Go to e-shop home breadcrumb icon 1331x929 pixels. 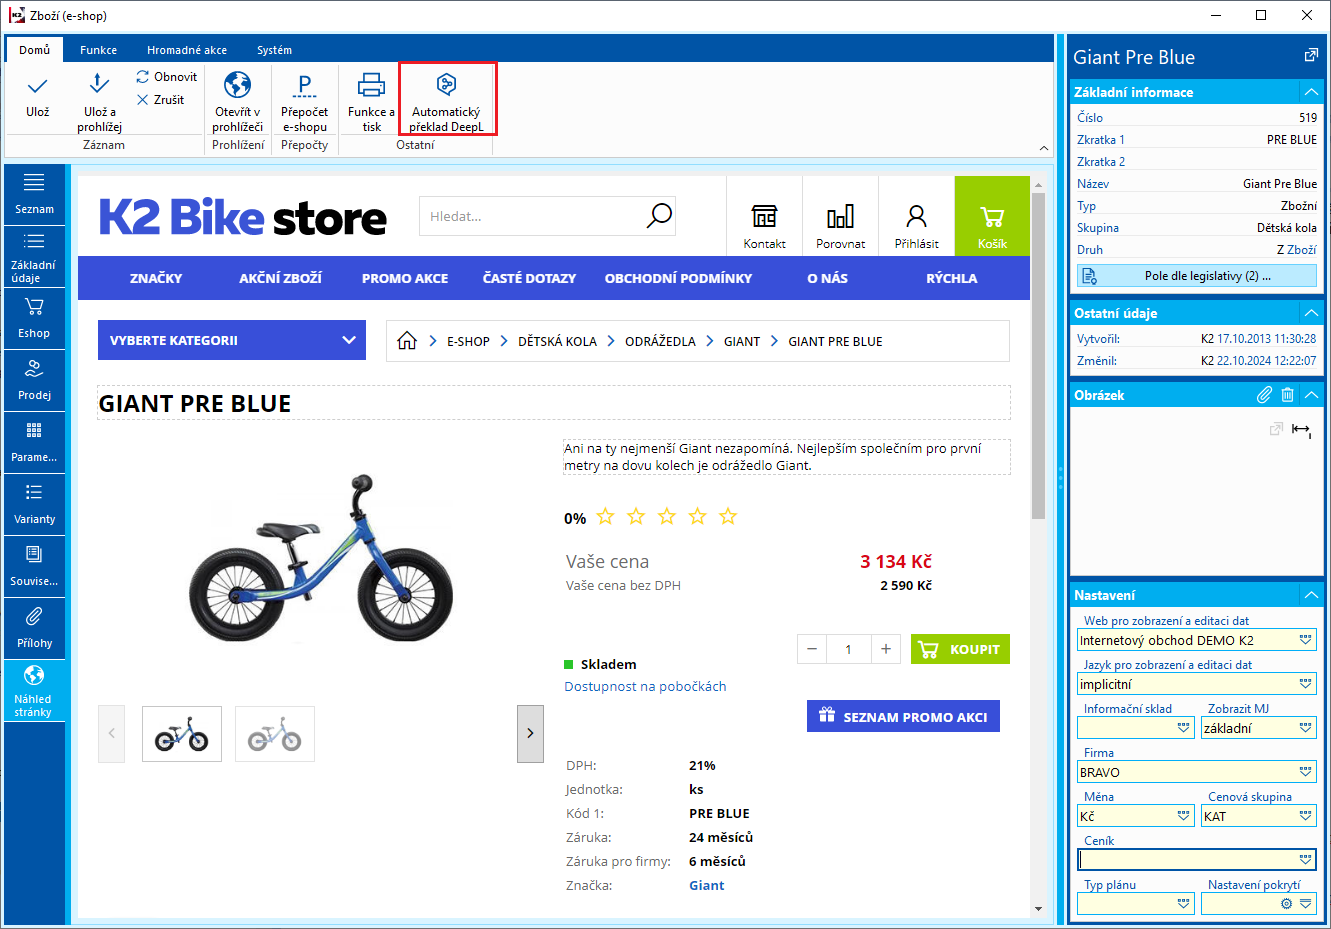[407, 341]
